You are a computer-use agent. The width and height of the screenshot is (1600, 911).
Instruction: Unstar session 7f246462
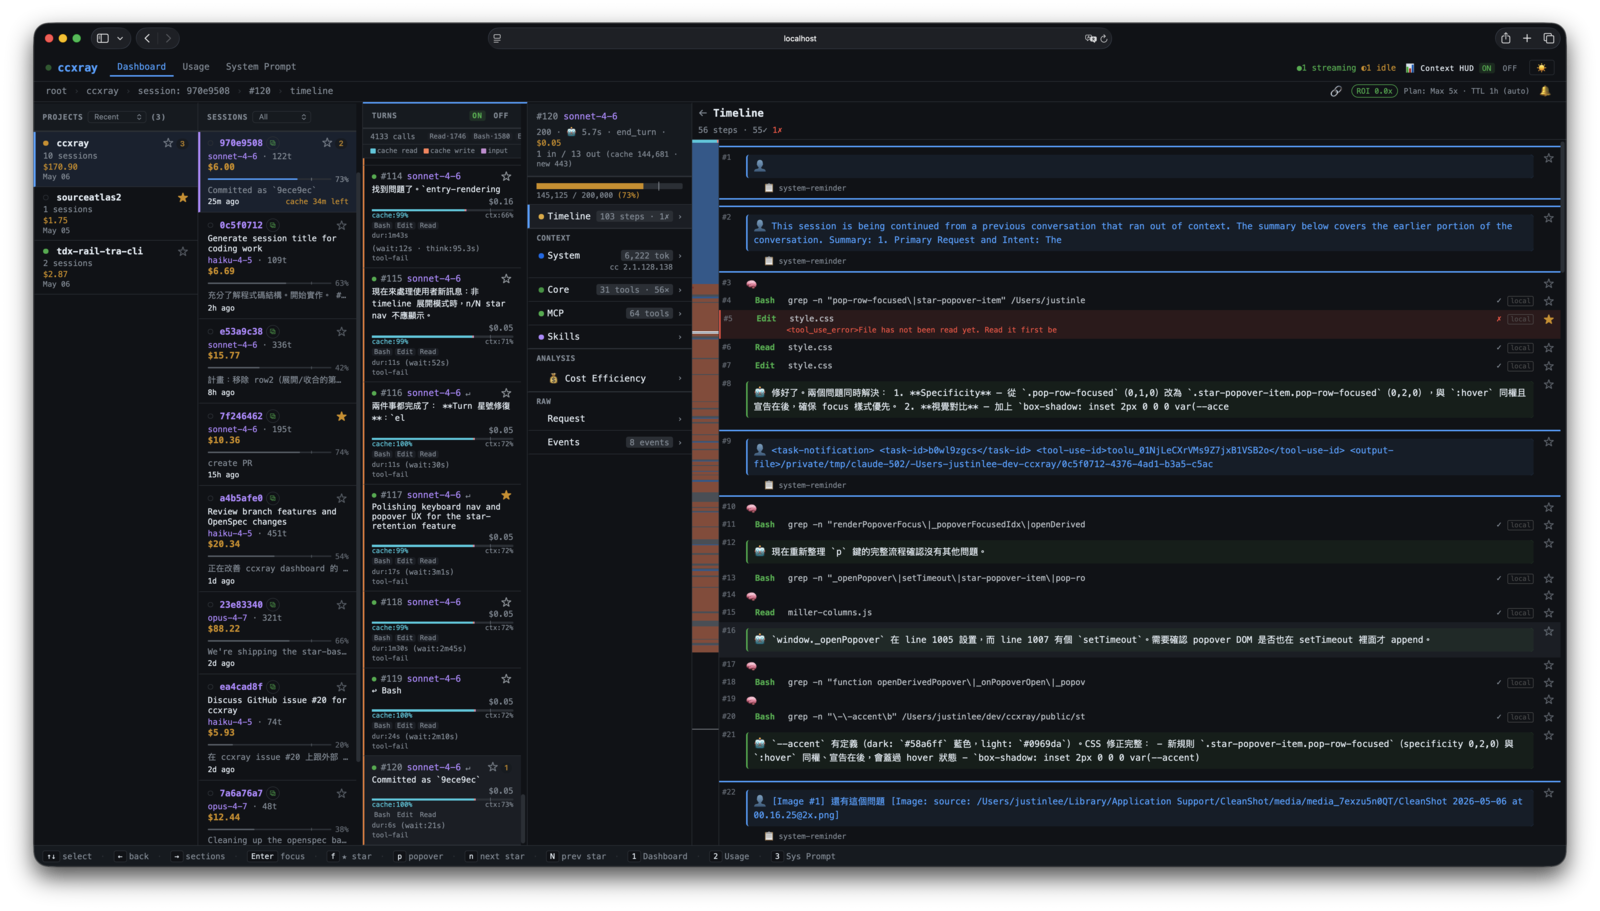pos(341,416)
